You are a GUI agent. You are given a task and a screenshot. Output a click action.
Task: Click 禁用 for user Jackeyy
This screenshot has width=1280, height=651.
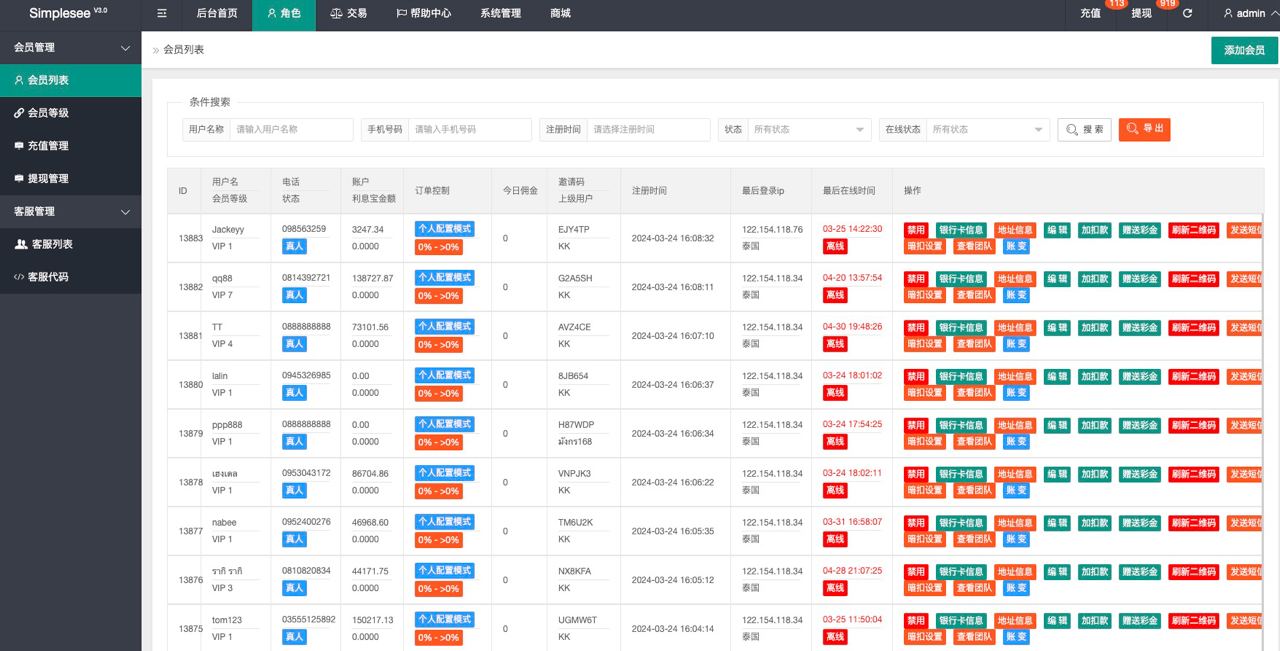pyautogui.click(x=916, y=230)
